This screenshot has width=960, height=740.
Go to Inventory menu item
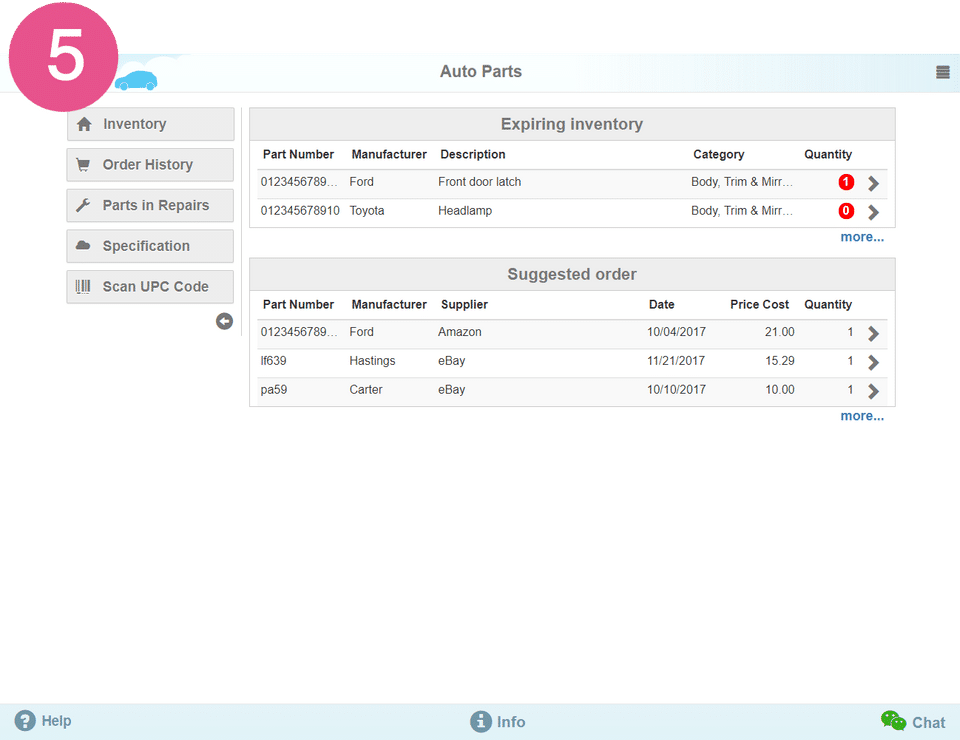151,124
